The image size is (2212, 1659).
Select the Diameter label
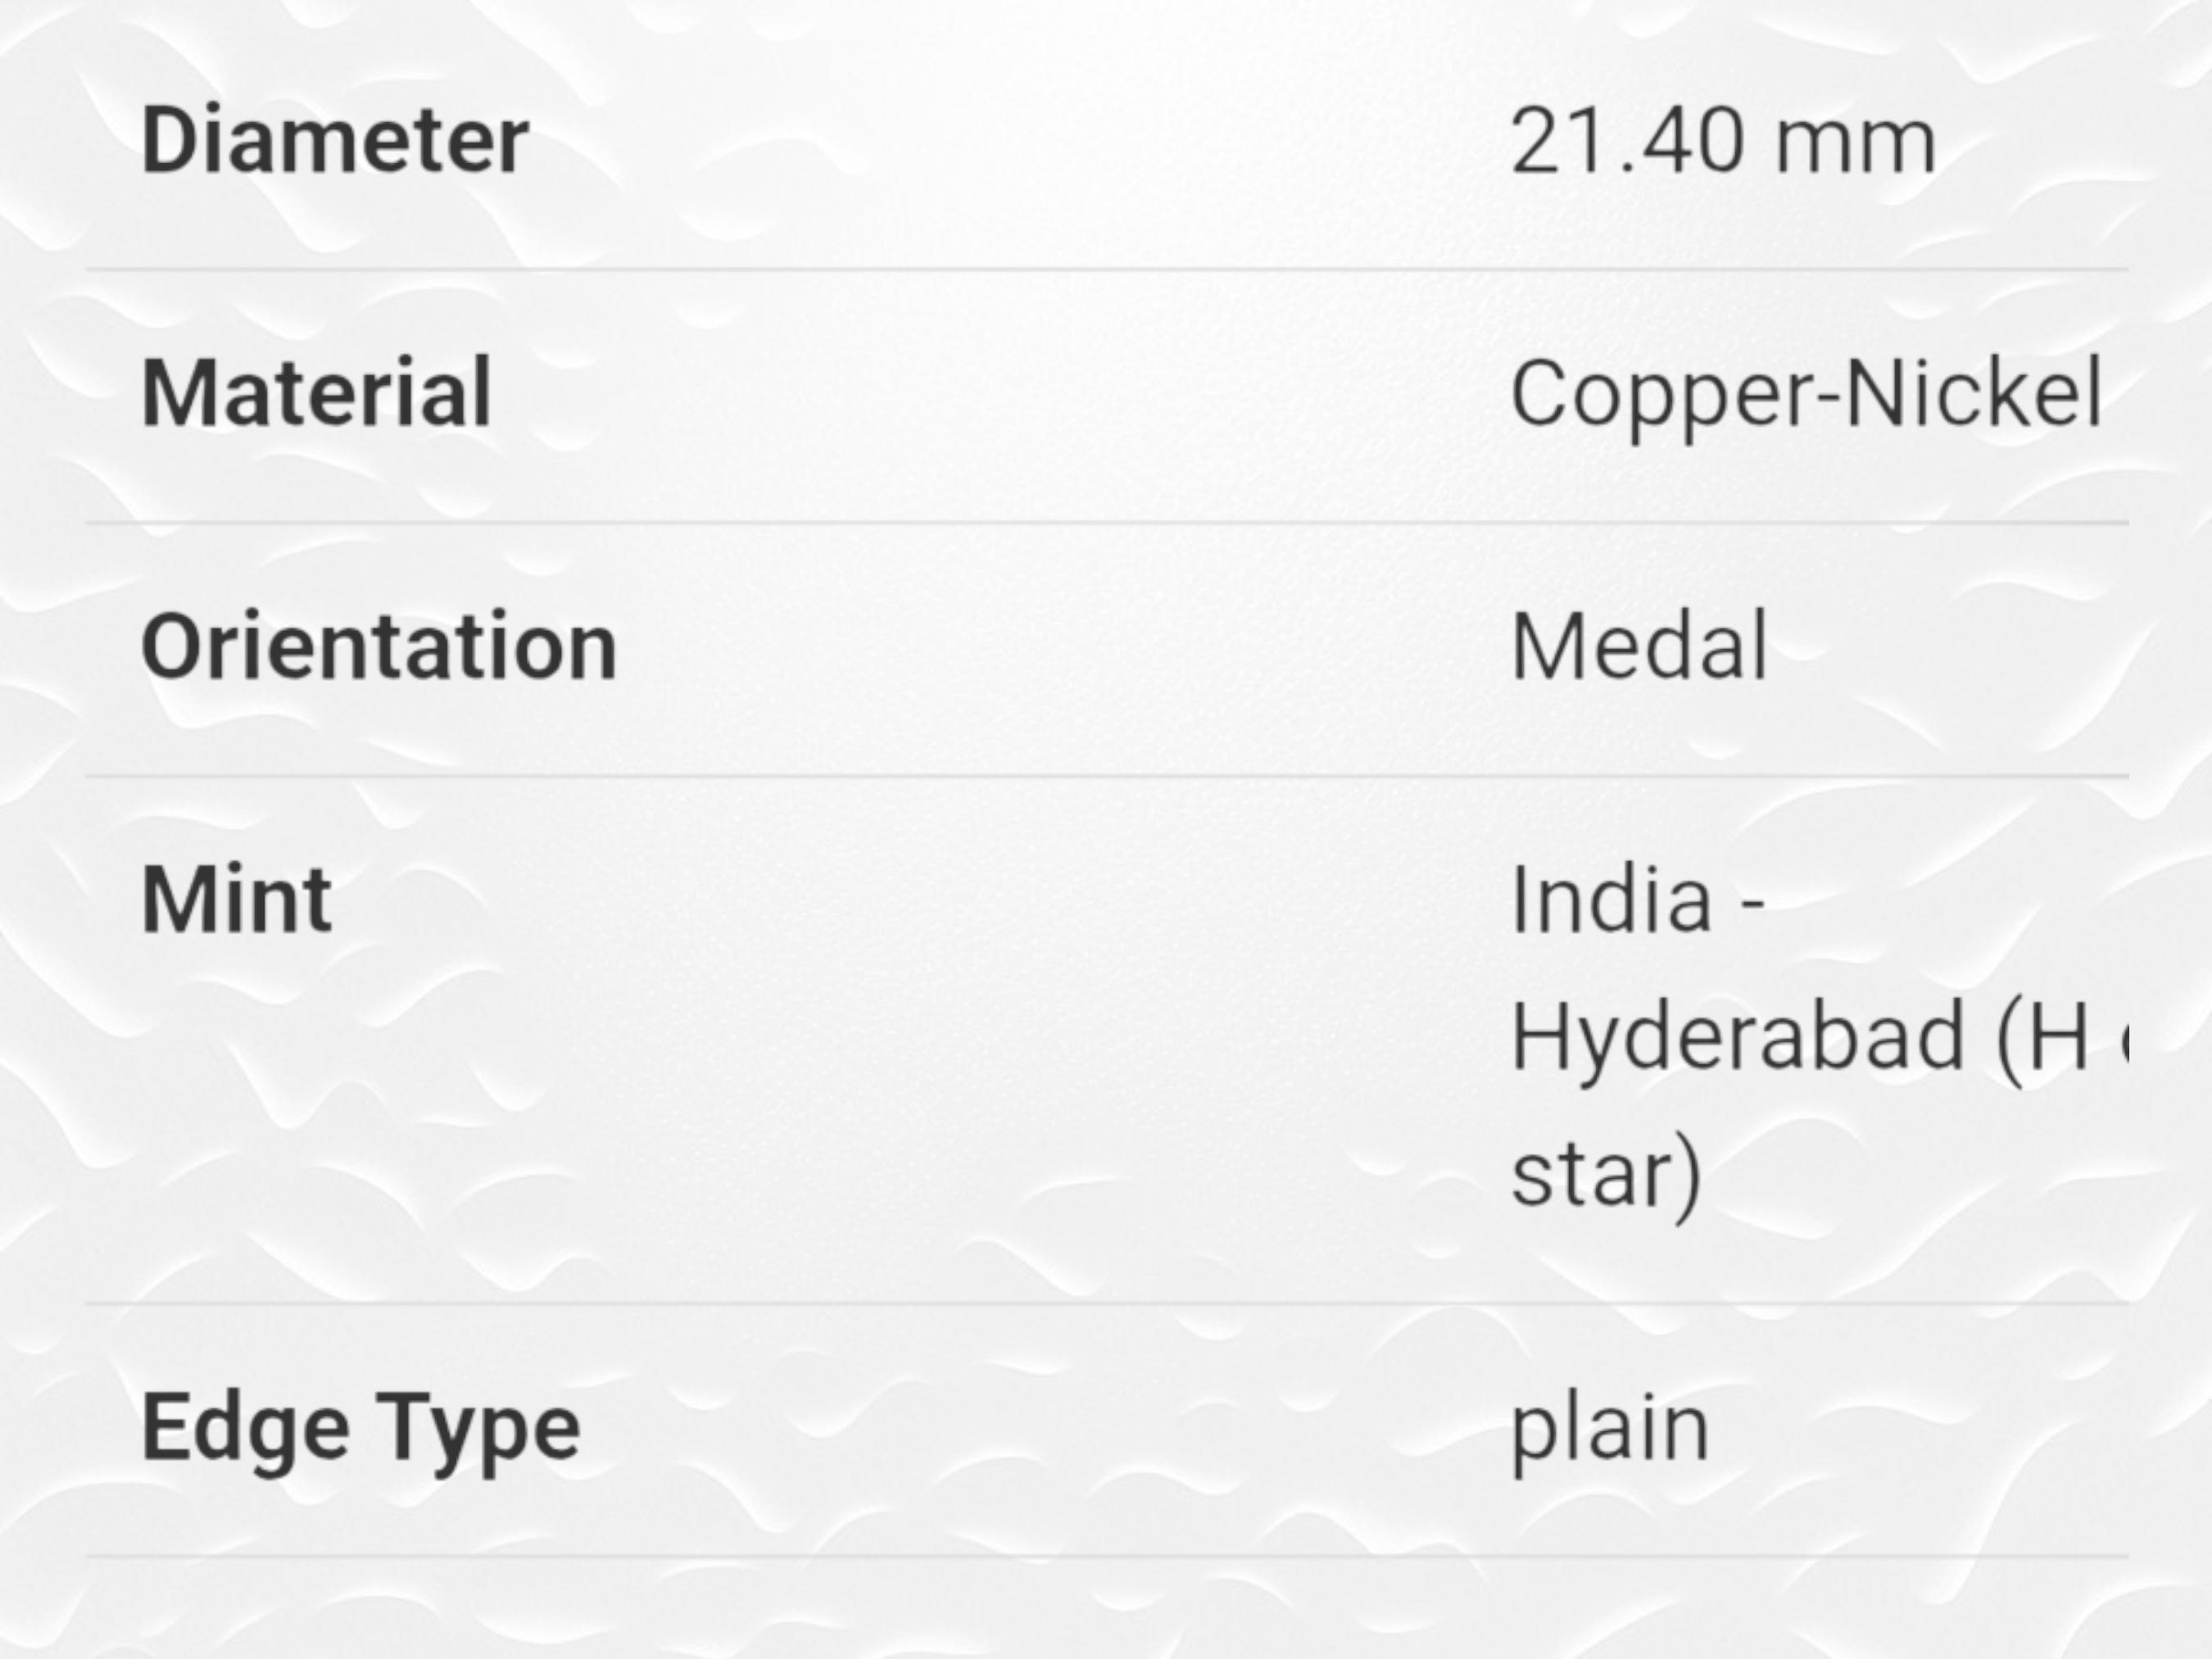coord(335,140)
